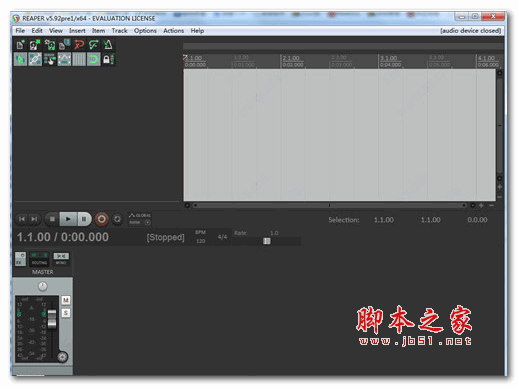
Task: Click the 4.1.00 ruler marker
Action: [x=486, y=58]
